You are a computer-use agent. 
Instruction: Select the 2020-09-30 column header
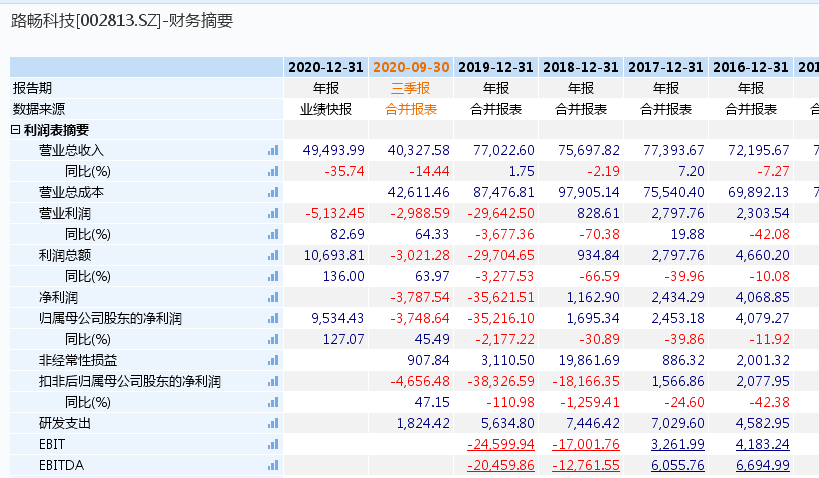coord(411,67)
